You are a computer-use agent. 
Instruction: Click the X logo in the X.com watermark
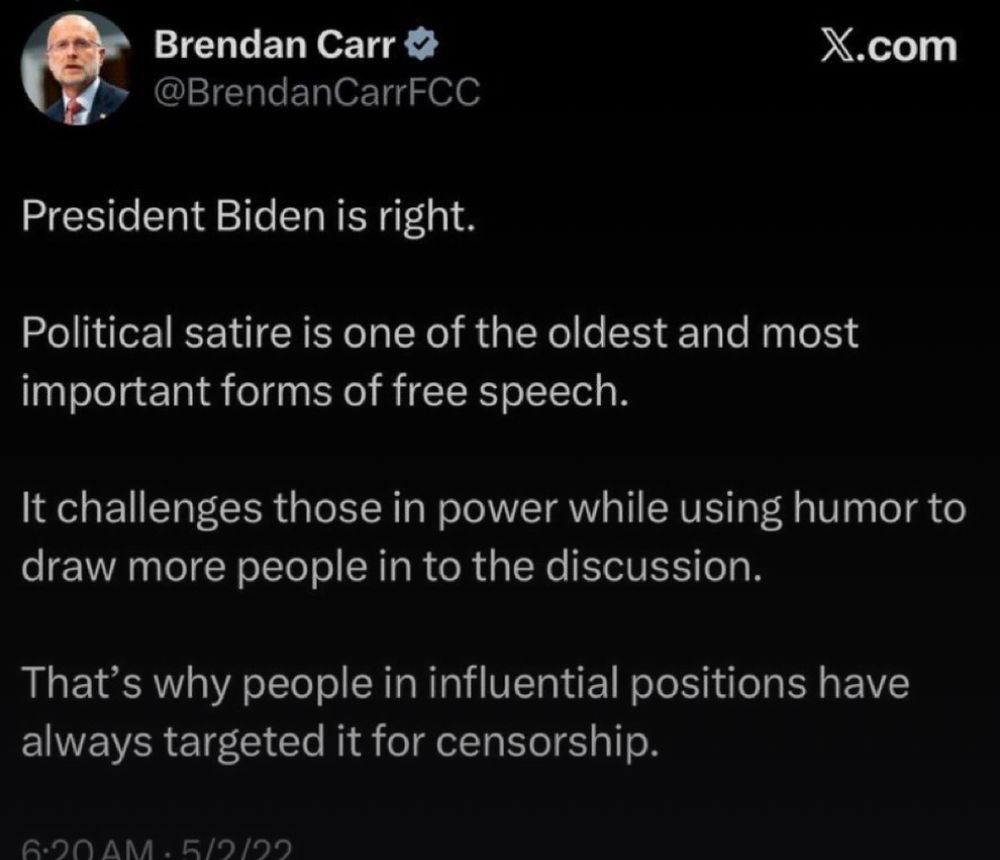[837, 47]
